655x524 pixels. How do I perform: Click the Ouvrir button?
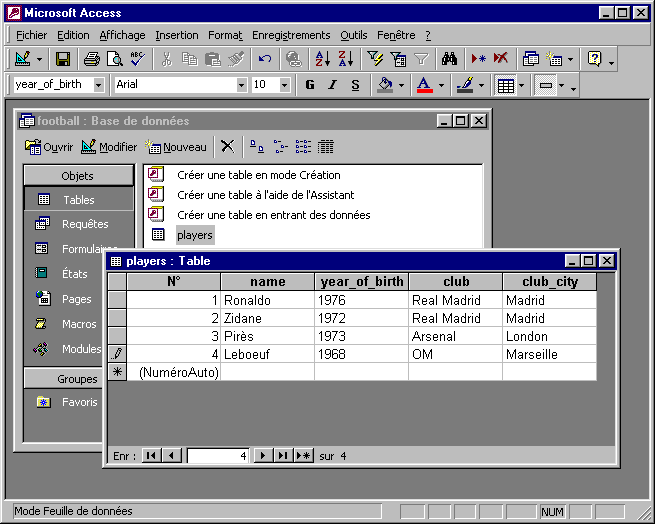49,147
